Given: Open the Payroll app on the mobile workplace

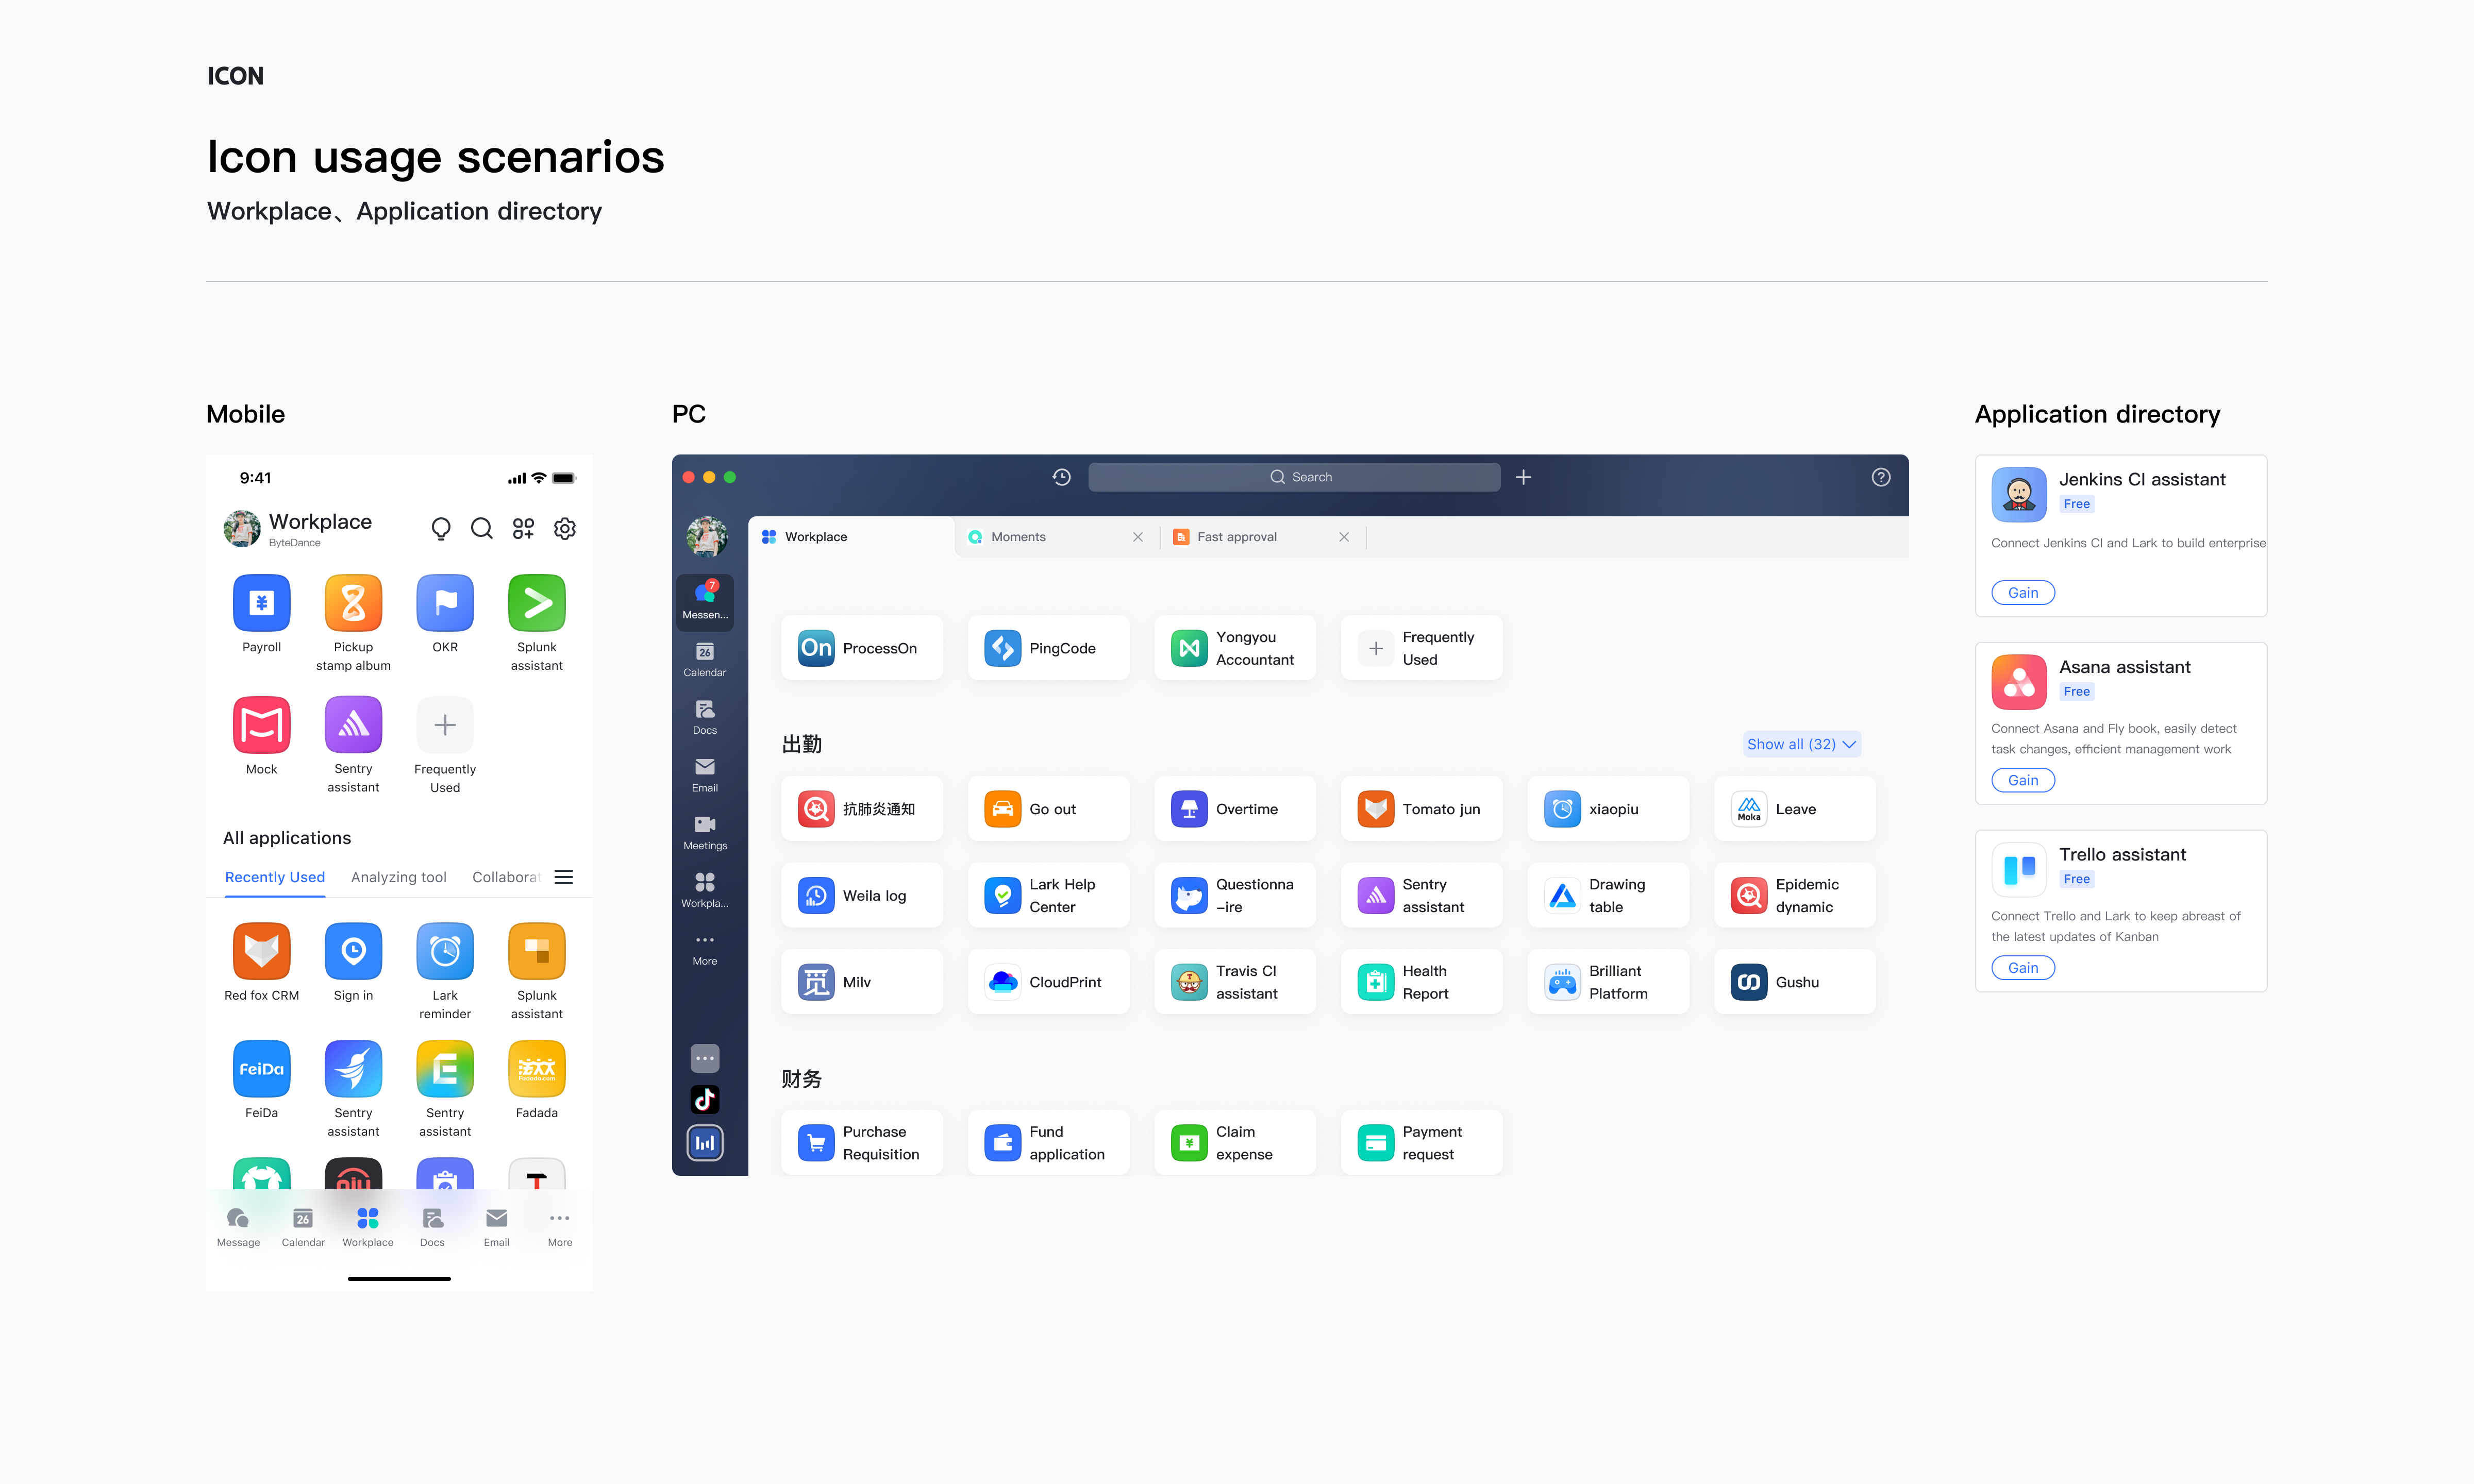Looking at the screenshot, I should (261, 603).
